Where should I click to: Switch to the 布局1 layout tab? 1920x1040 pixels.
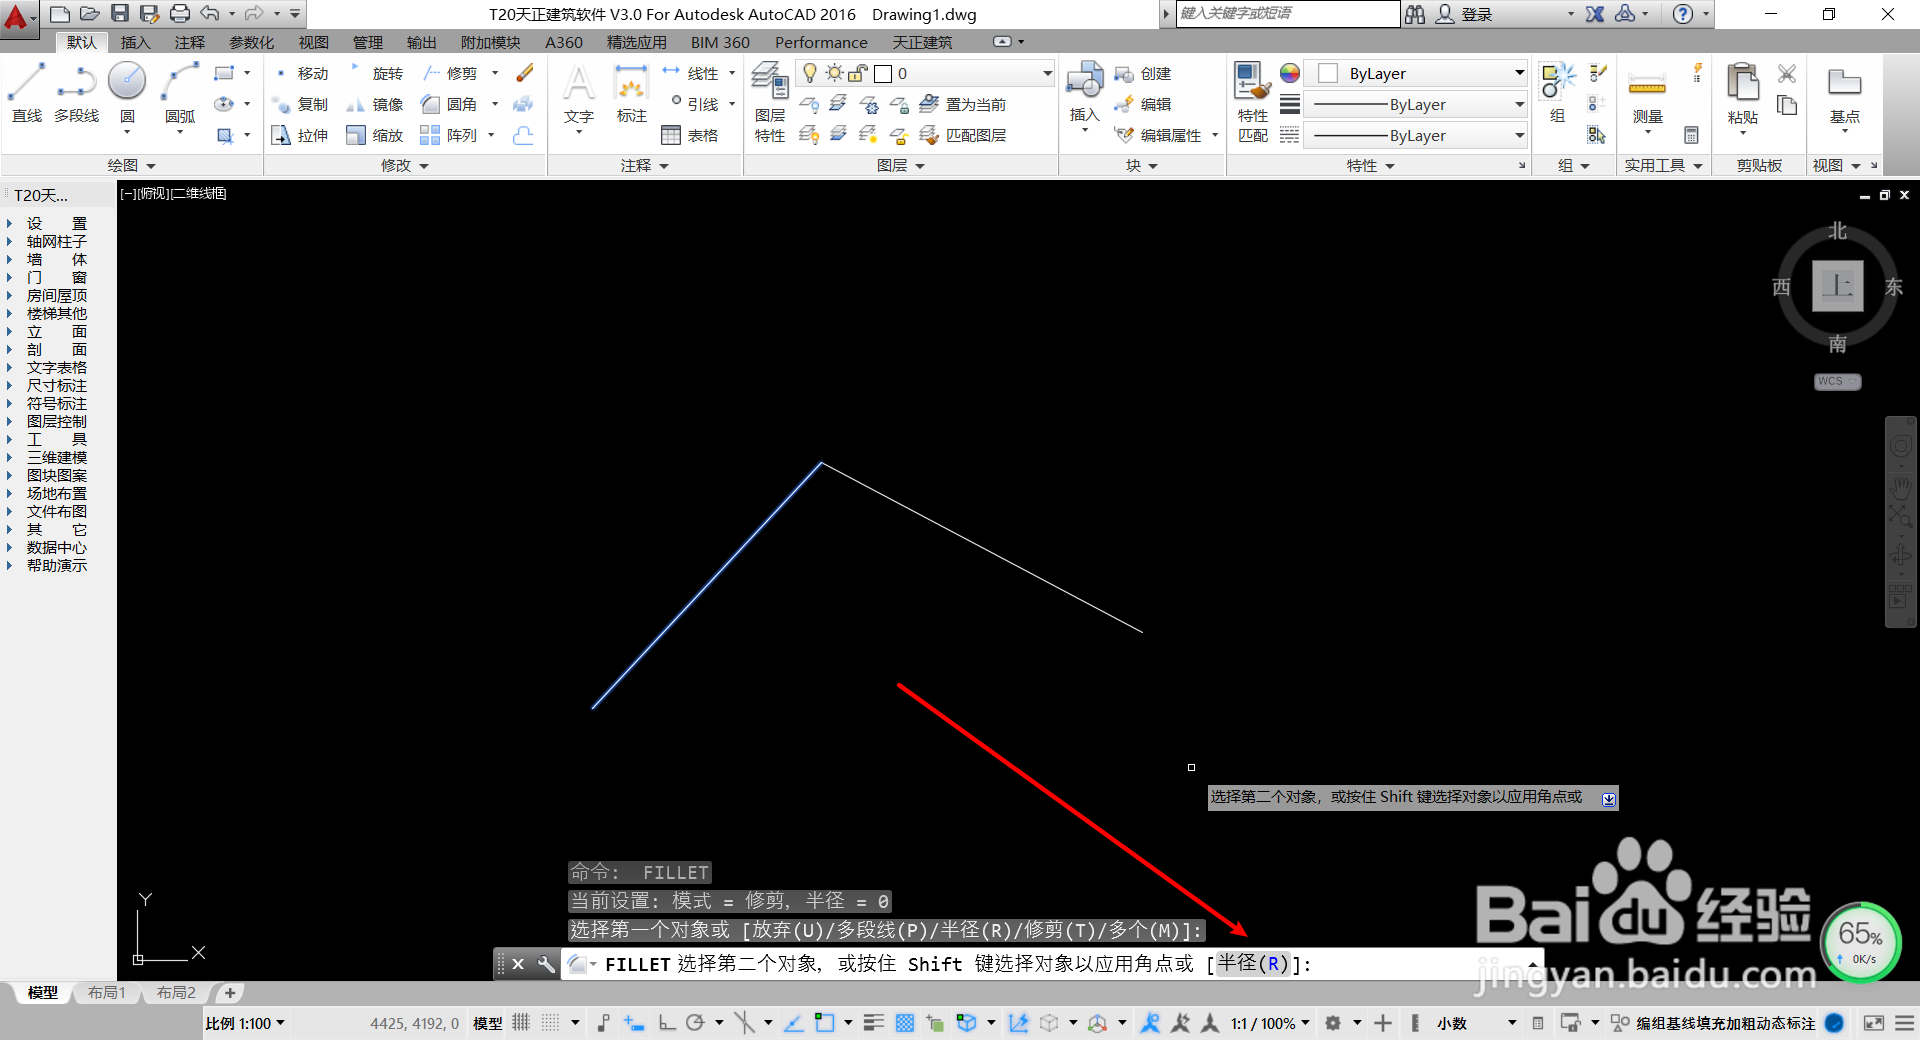click(107, 993)
